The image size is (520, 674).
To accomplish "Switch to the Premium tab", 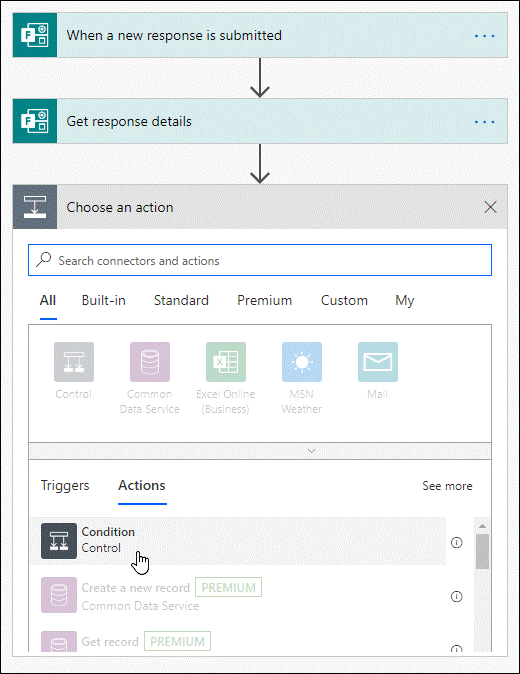I will point(264,300).
